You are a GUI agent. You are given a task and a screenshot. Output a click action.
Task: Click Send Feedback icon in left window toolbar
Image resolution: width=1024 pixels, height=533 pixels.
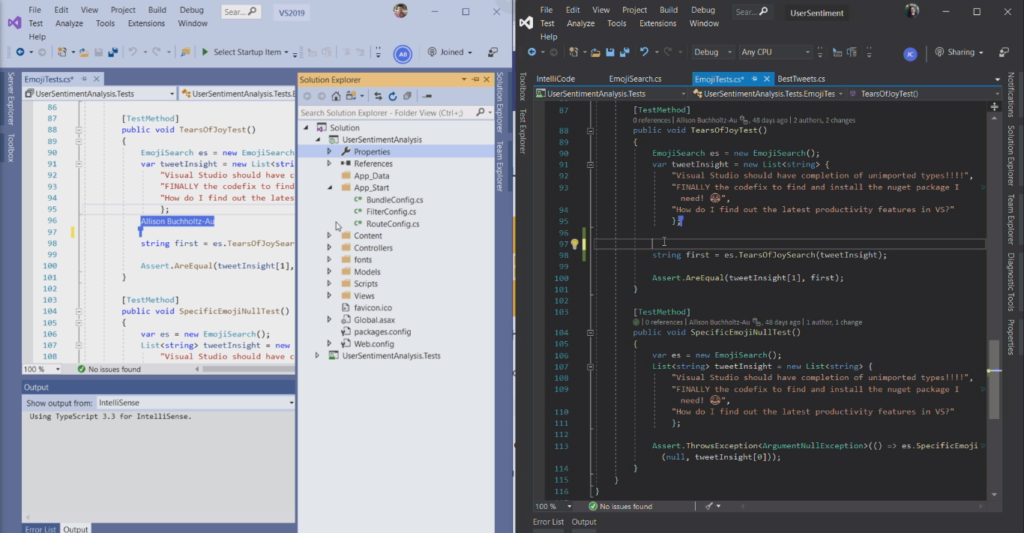[x=493, y=52]
